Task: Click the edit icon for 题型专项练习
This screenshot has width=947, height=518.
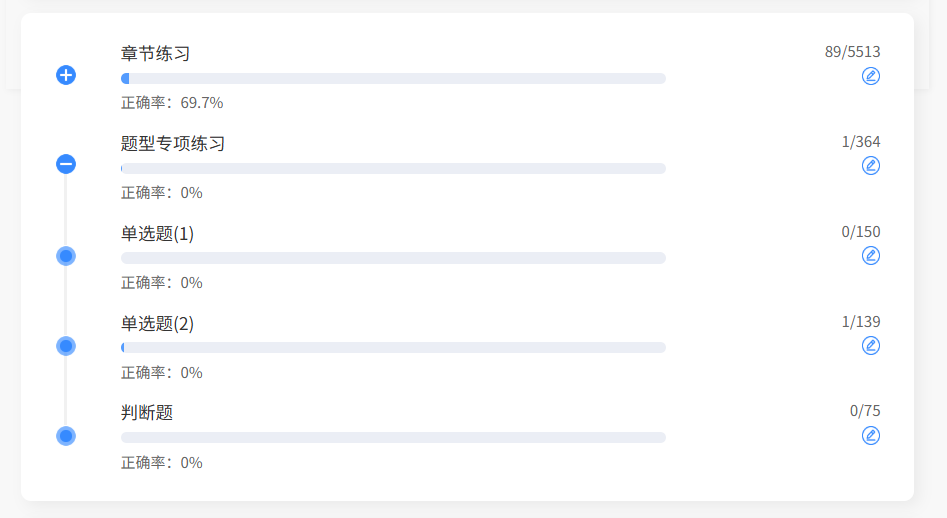Action: point(871,166)
